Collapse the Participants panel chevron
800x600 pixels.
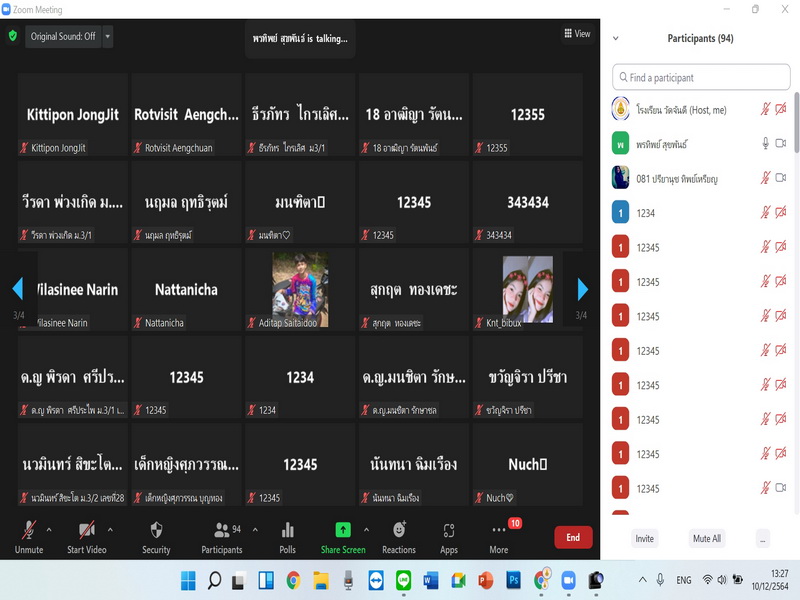[616, 38]
